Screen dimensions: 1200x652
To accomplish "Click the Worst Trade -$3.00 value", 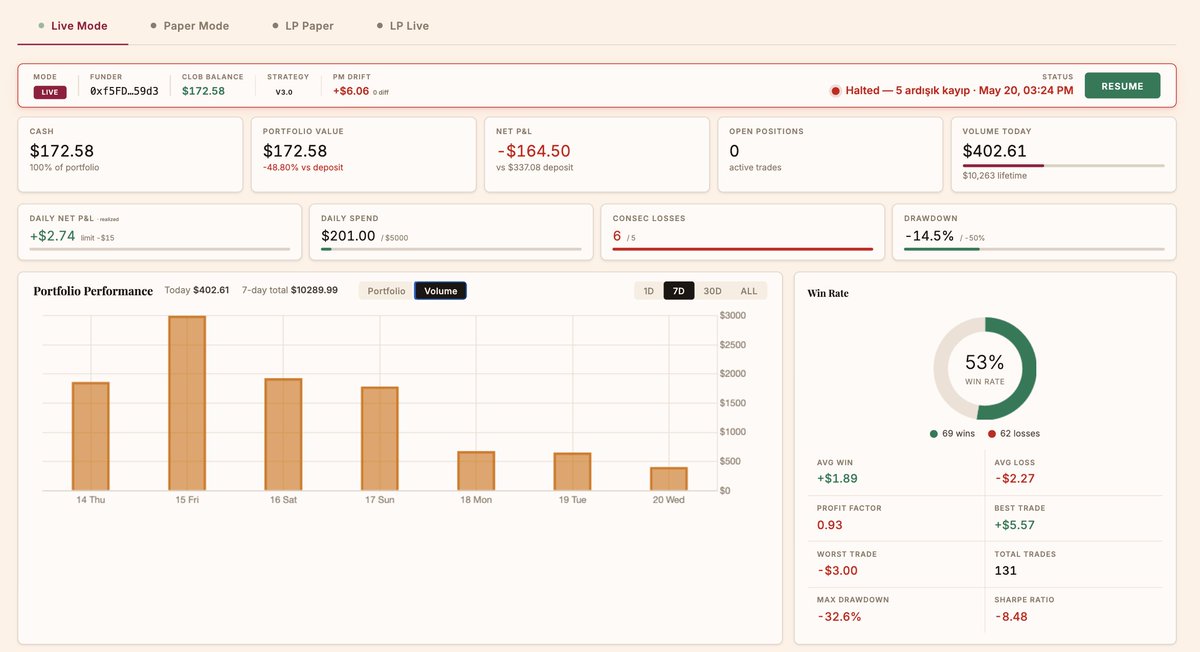I will pos(836,570).
